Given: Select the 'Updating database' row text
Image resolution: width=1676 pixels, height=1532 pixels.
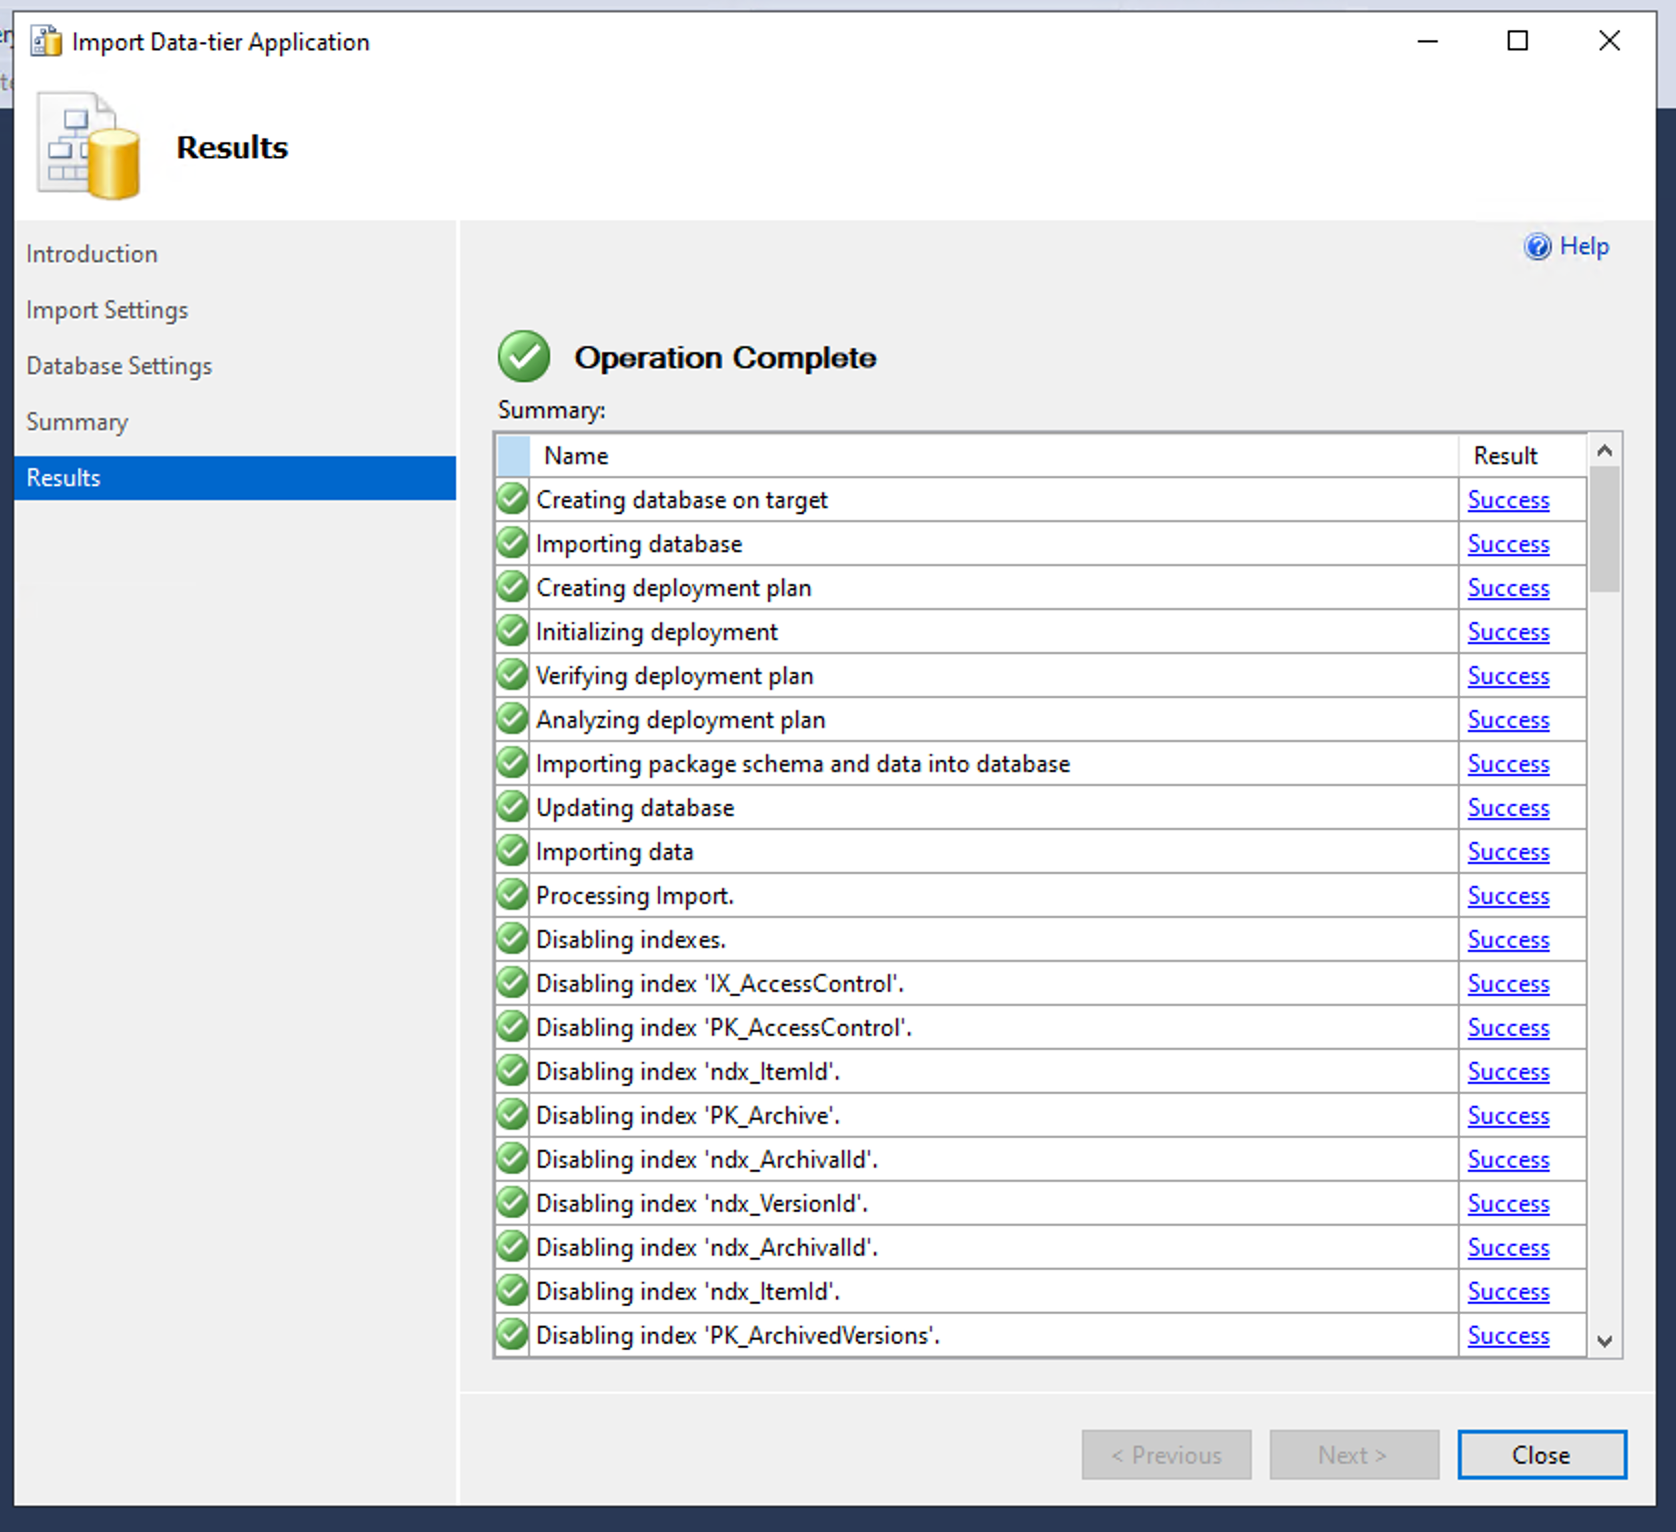Looking at the screenshot, I should [x=635, y=808].
